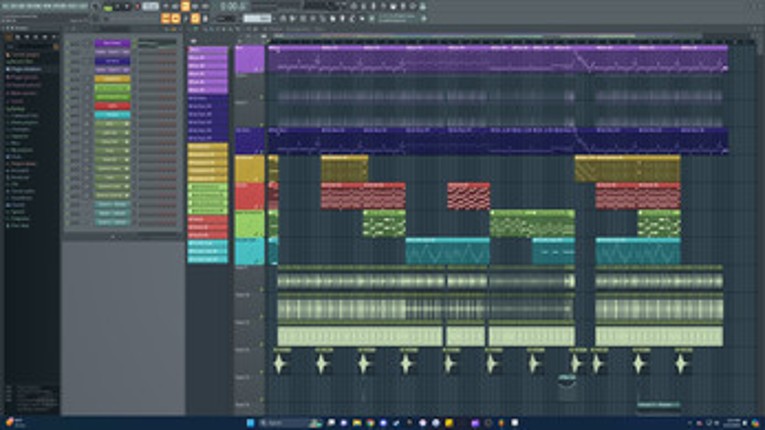Open the EDIT menu
This screenshot has height=430, width=765.
(17, 5)
